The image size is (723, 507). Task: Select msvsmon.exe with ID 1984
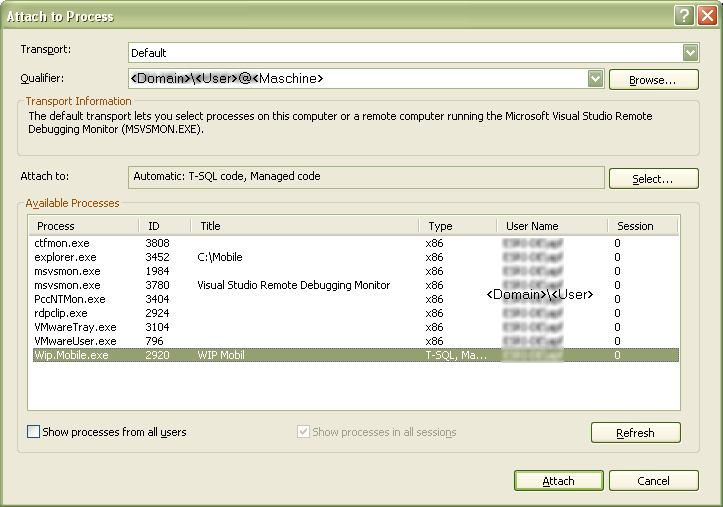click(x=356, y=271)
